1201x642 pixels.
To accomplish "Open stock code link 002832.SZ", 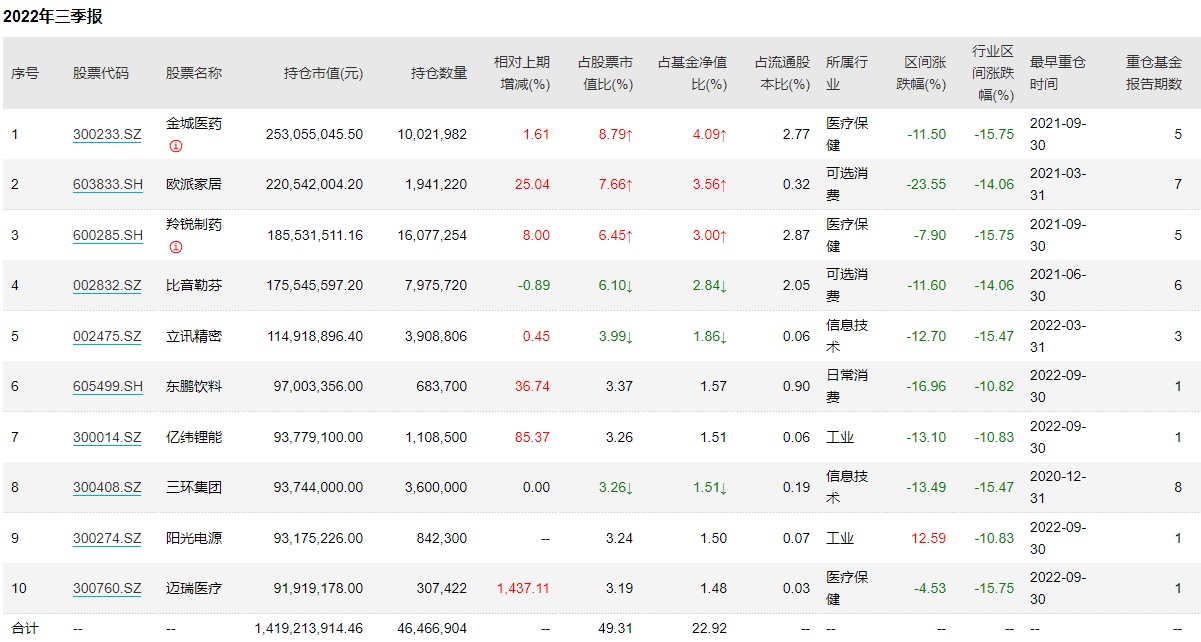I will click(x=107, y=285).
